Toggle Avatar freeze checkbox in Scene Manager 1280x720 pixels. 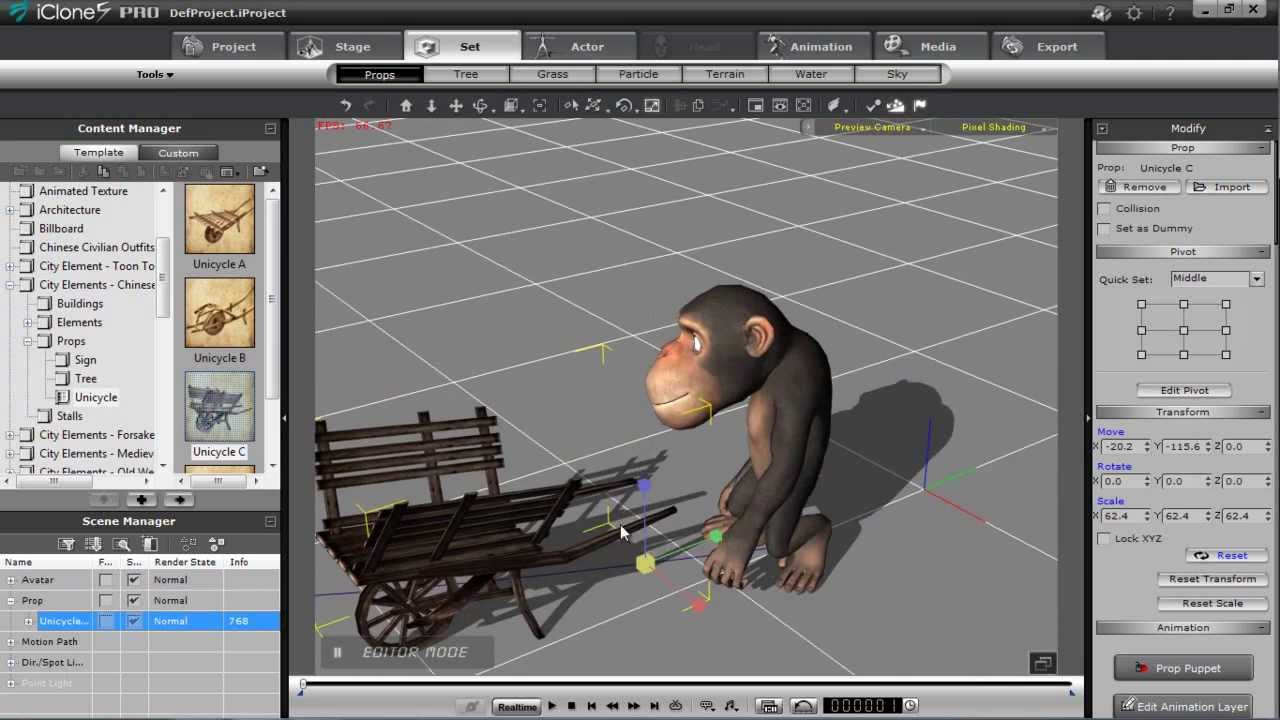pyautogui.click(x=106, y=580)
